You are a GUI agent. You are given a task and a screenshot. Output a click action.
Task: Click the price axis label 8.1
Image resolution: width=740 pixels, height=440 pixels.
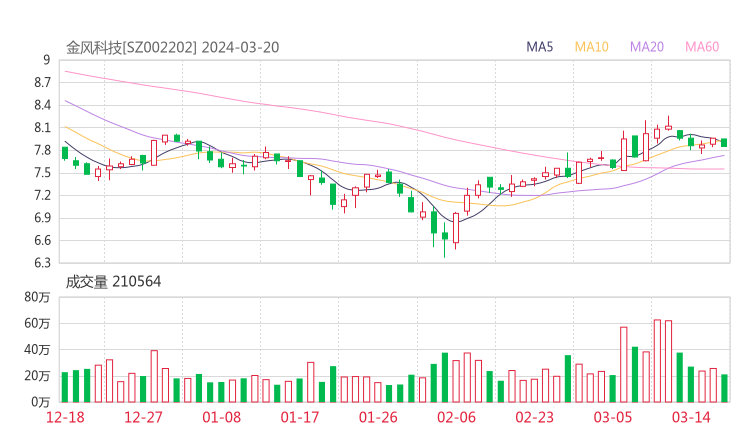coord(42,127)
